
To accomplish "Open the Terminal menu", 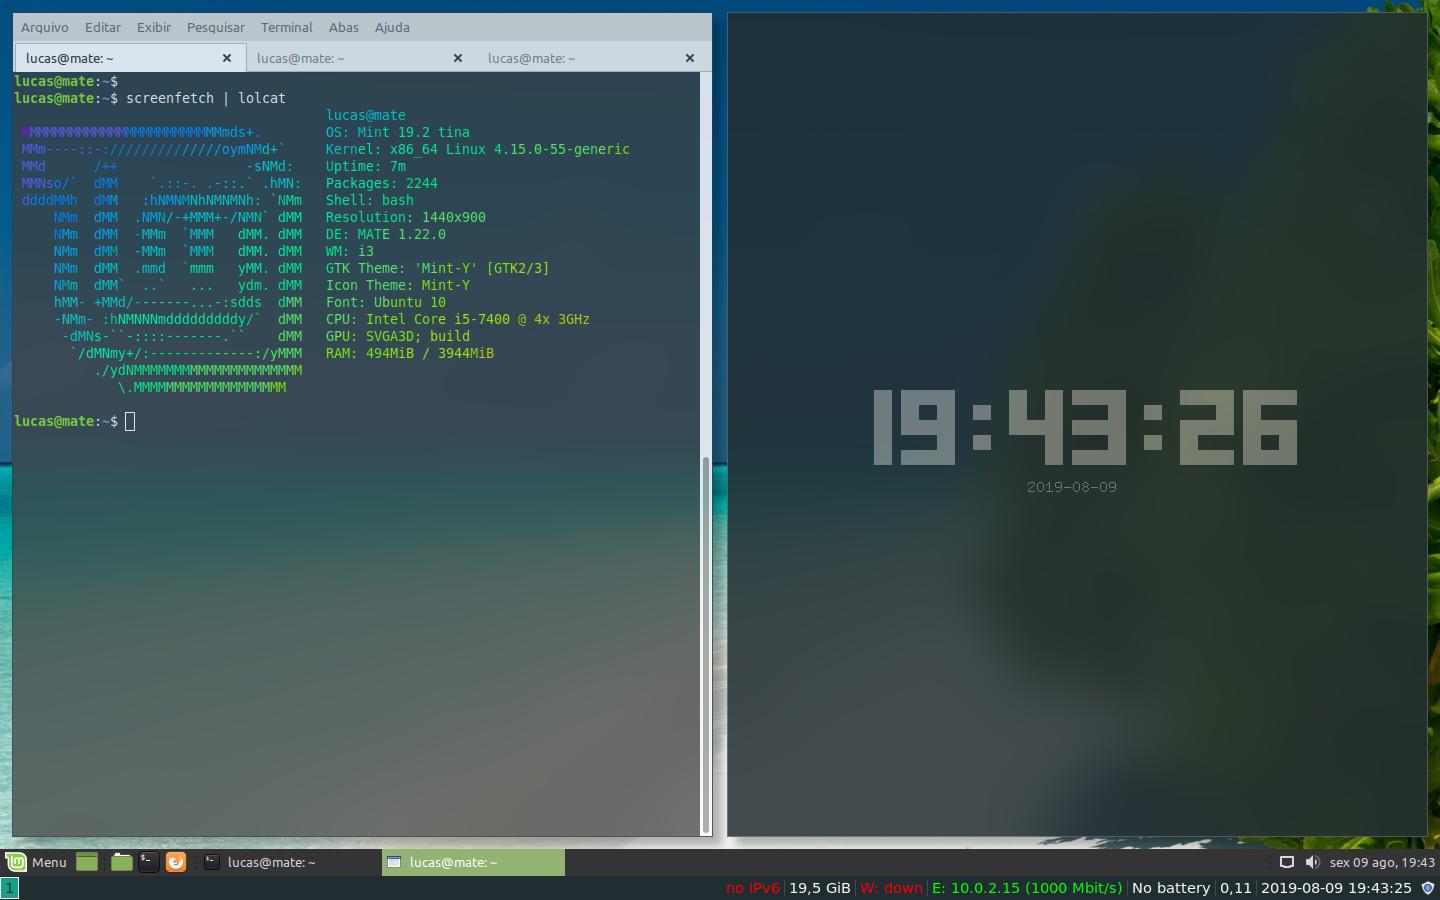I will coord(287,27).
